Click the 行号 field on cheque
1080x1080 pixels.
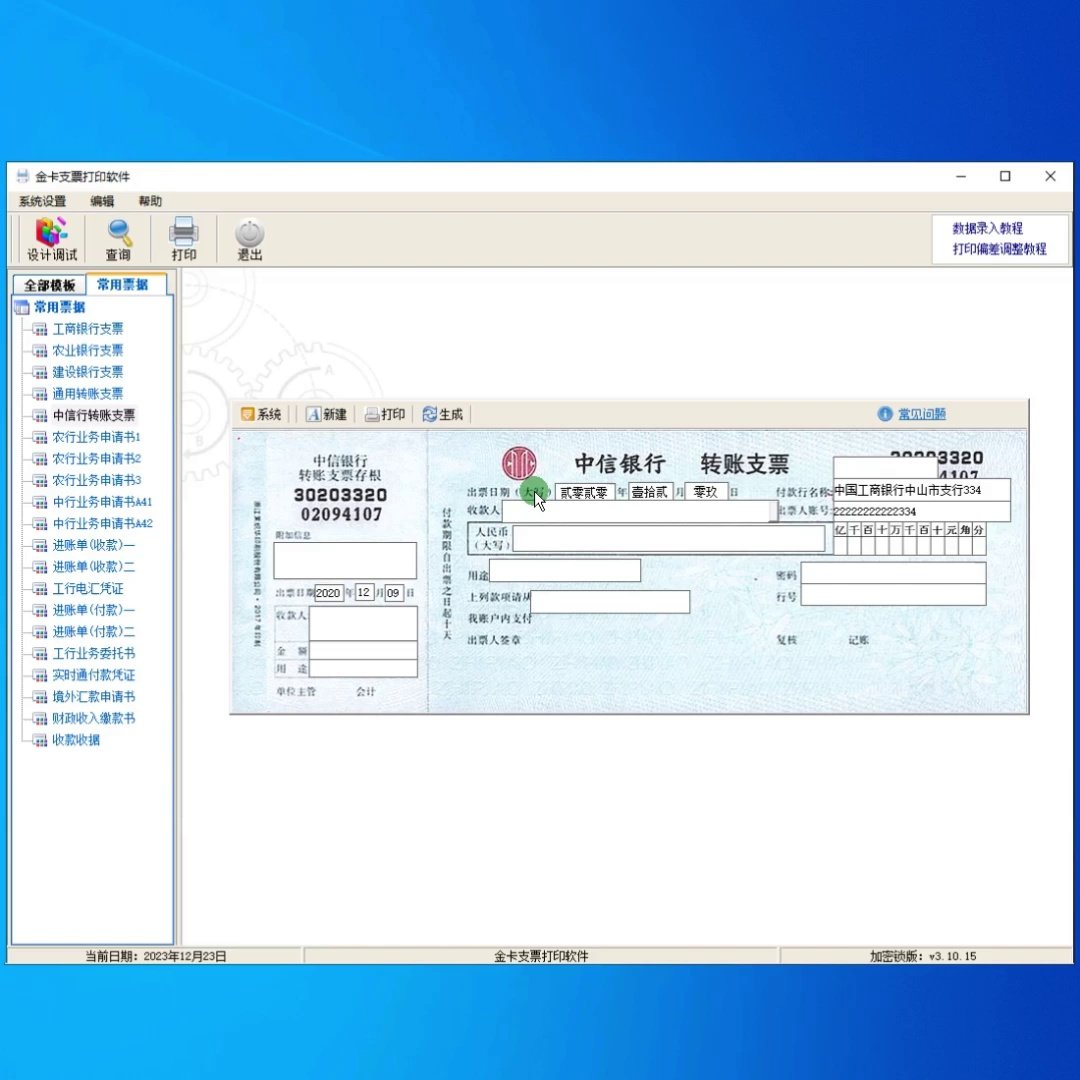893,595
